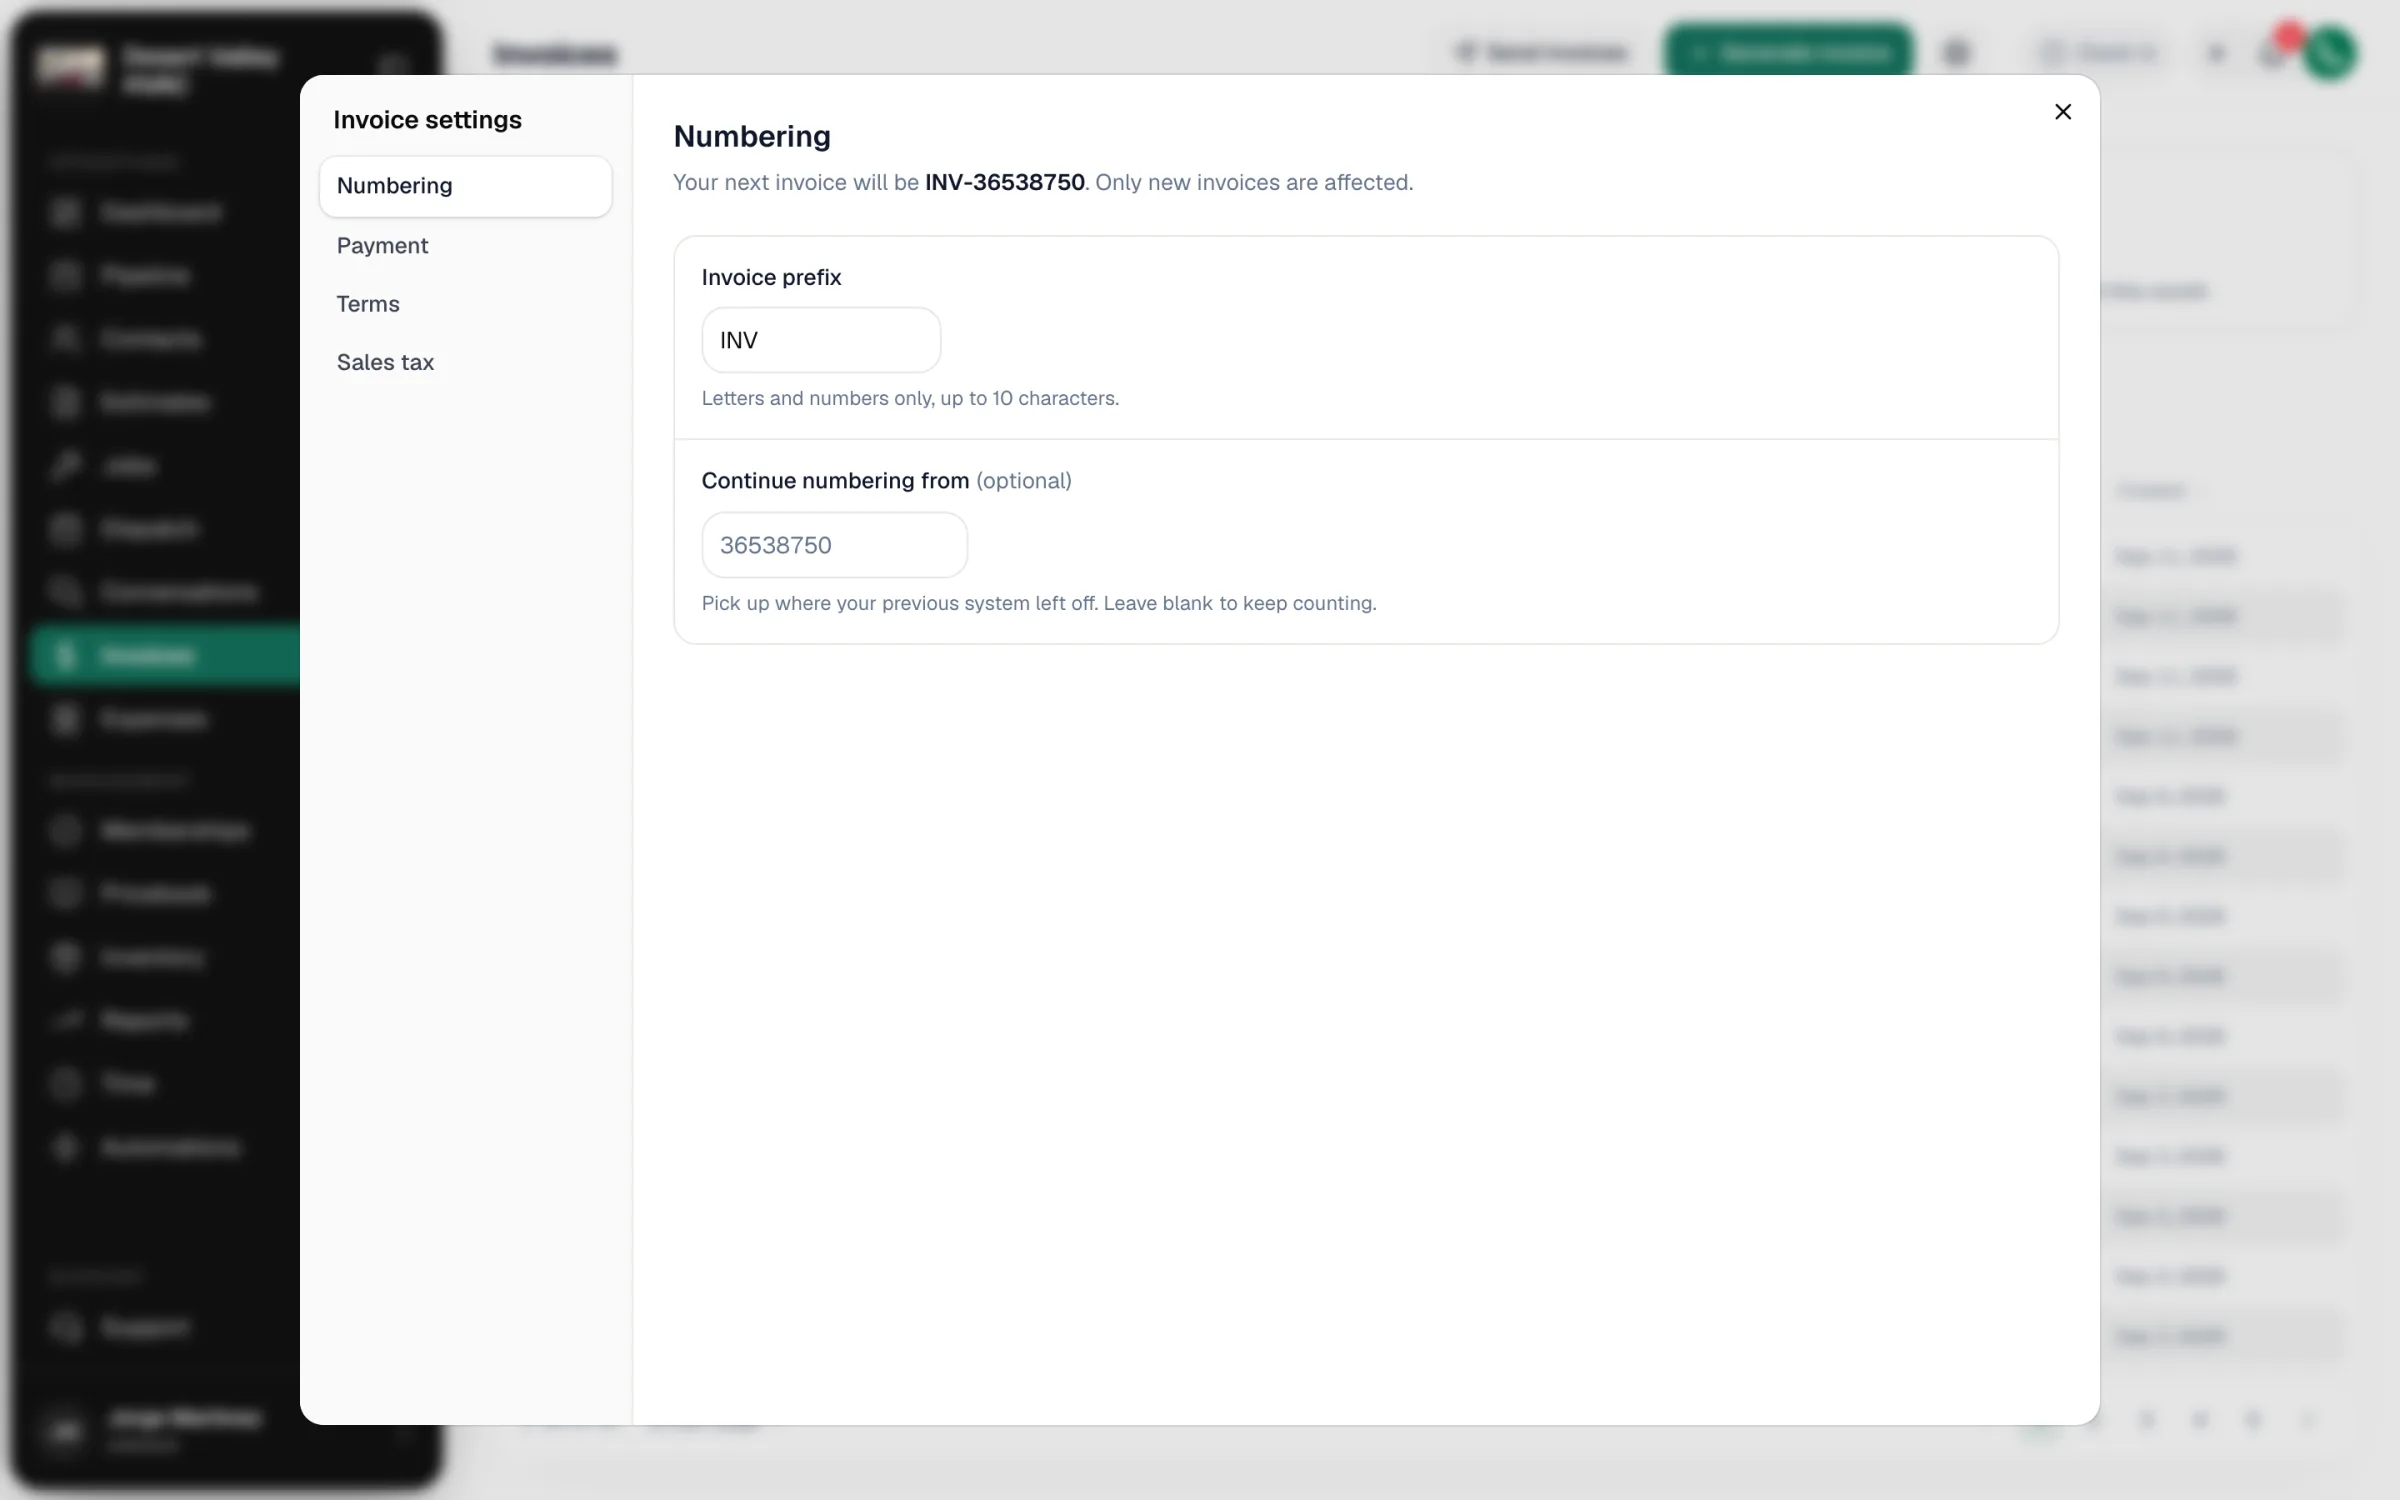Click the Numbering heading

click(752, 137)
